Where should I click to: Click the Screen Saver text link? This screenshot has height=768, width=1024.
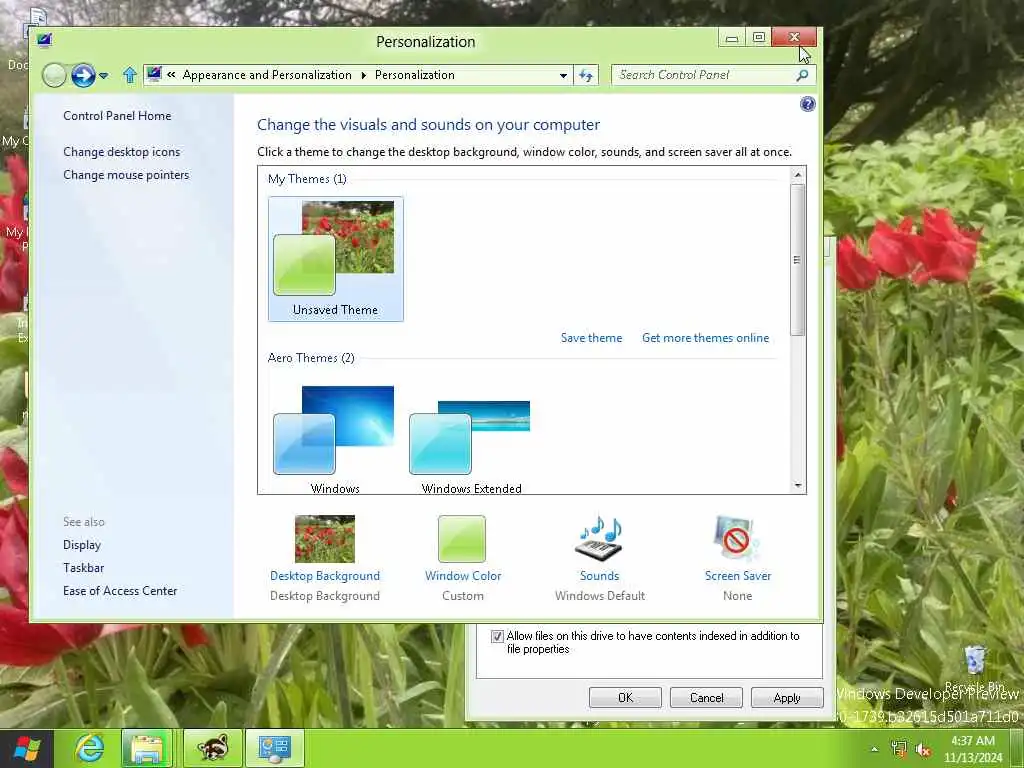738,576
